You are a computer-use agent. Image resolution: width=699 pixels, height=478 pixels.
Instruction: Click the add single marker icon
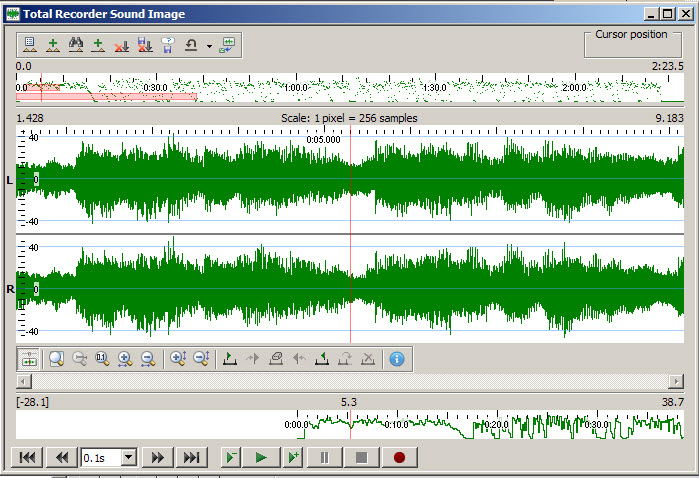point(98,45)
